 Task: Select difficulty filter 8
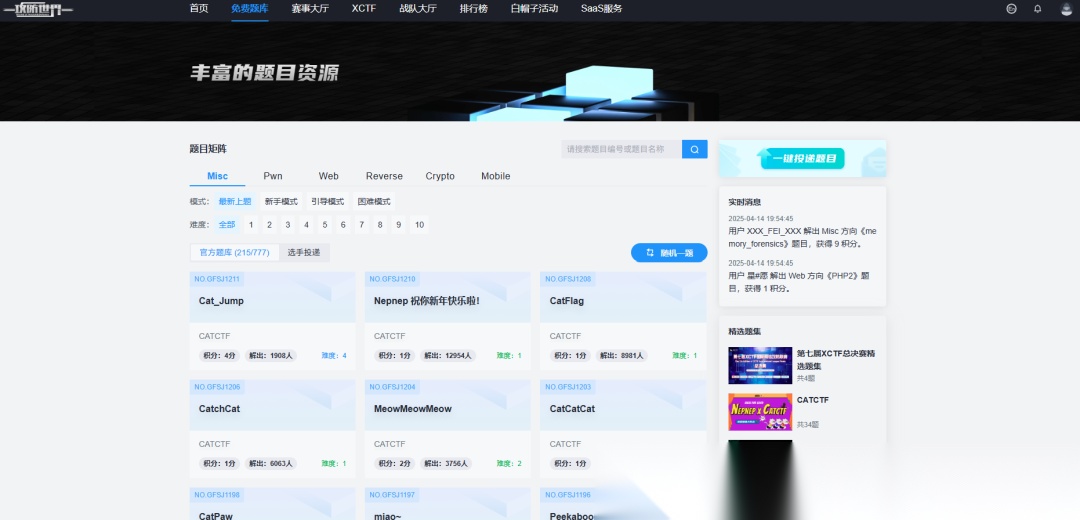pyautogui.click(x=380, y=225)
